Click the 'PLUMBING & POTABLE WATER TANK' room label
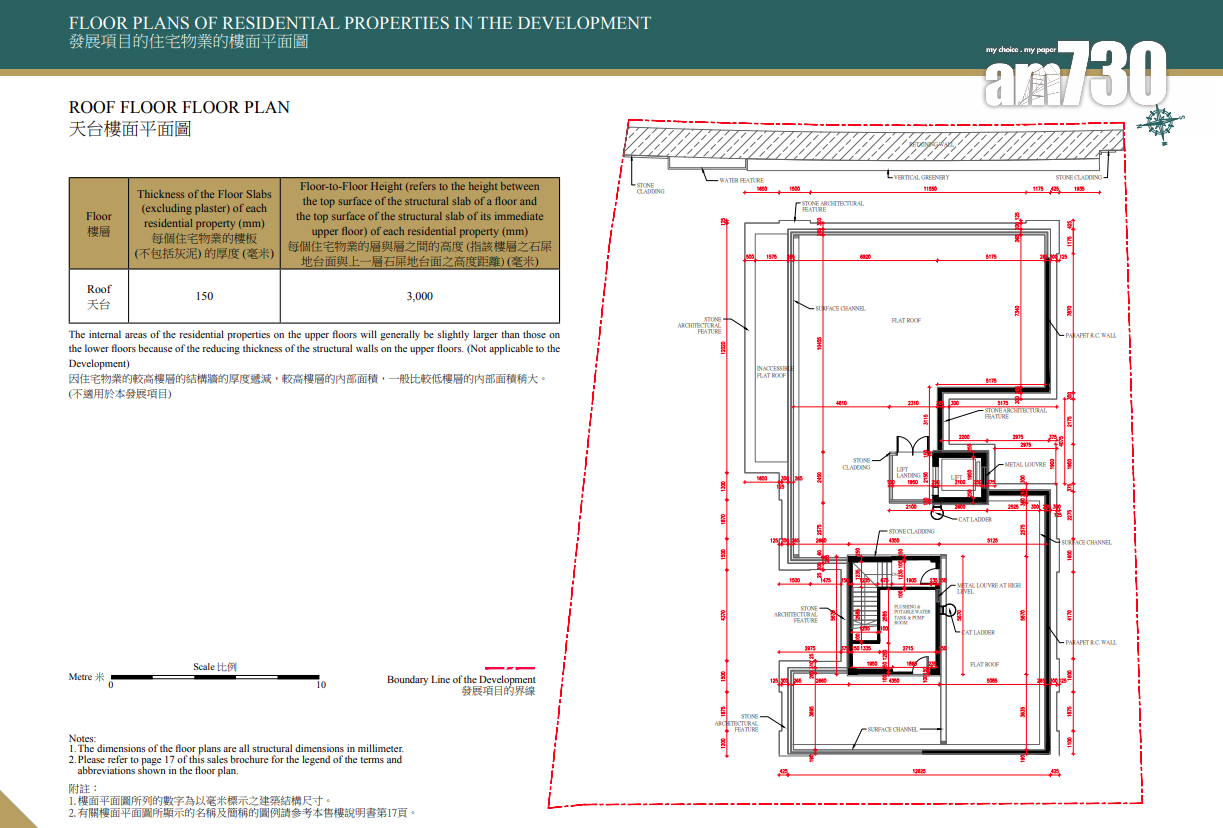The width and height of the screenshot is (1223, 828). [x=909, y=614]
